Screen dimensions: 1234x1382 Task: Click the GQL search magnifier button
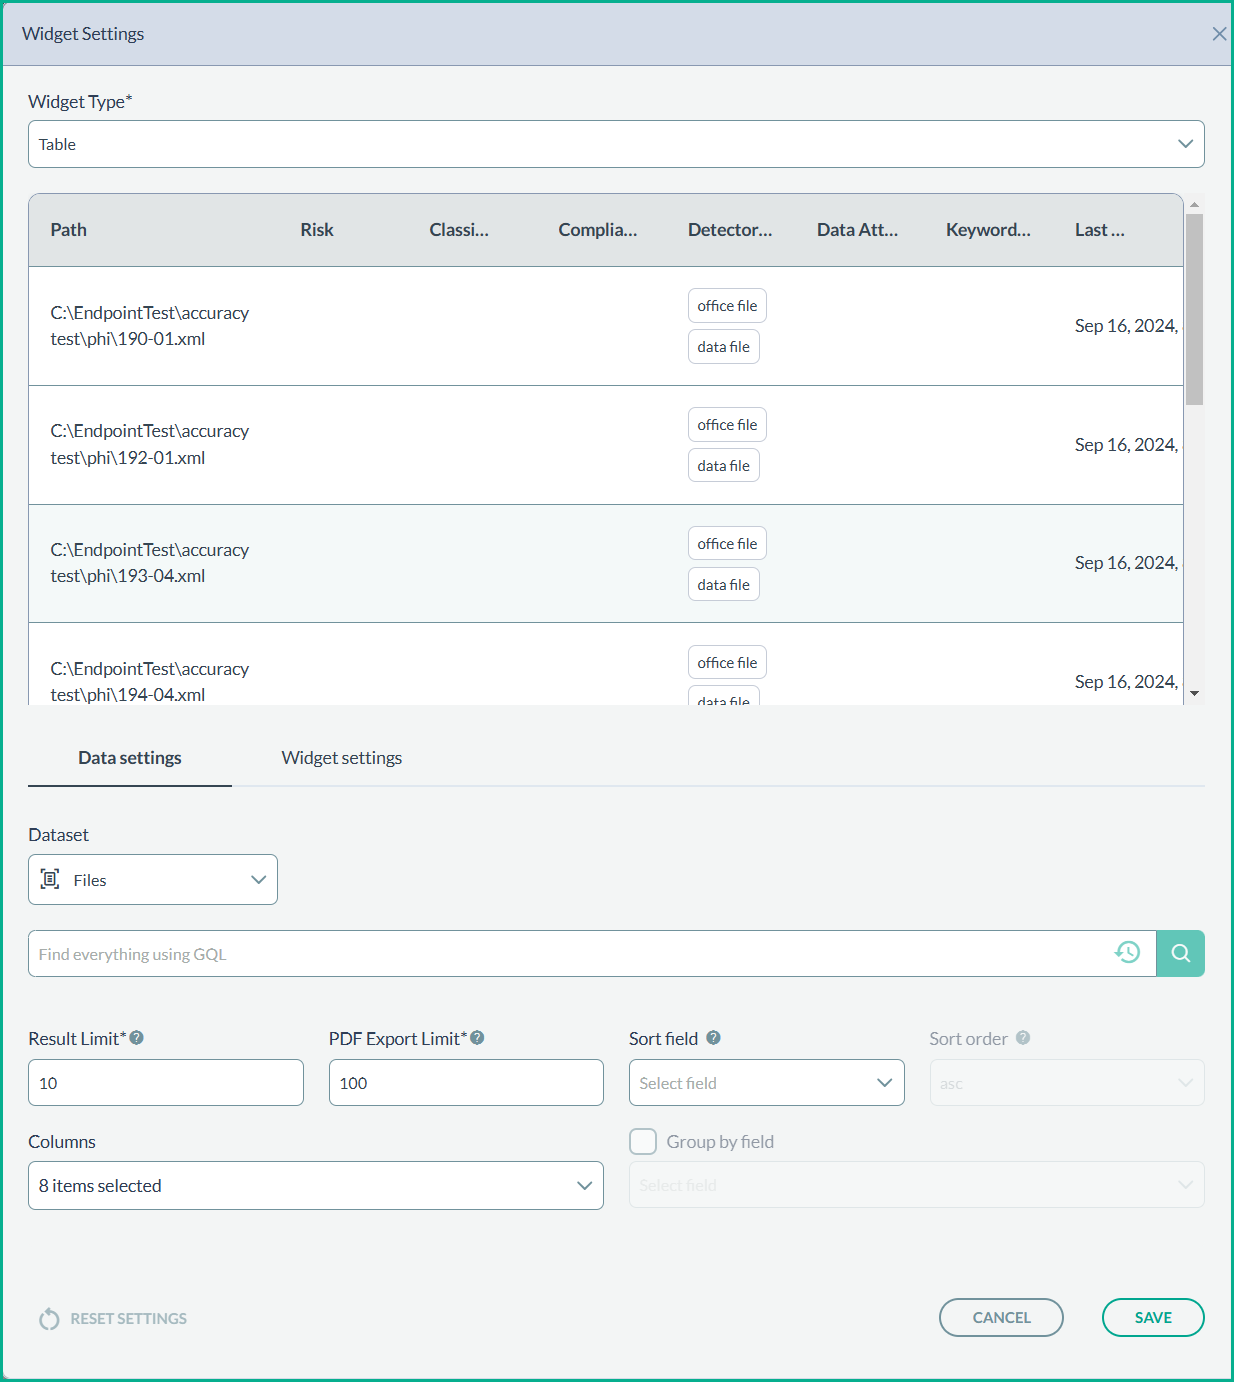1180,954
